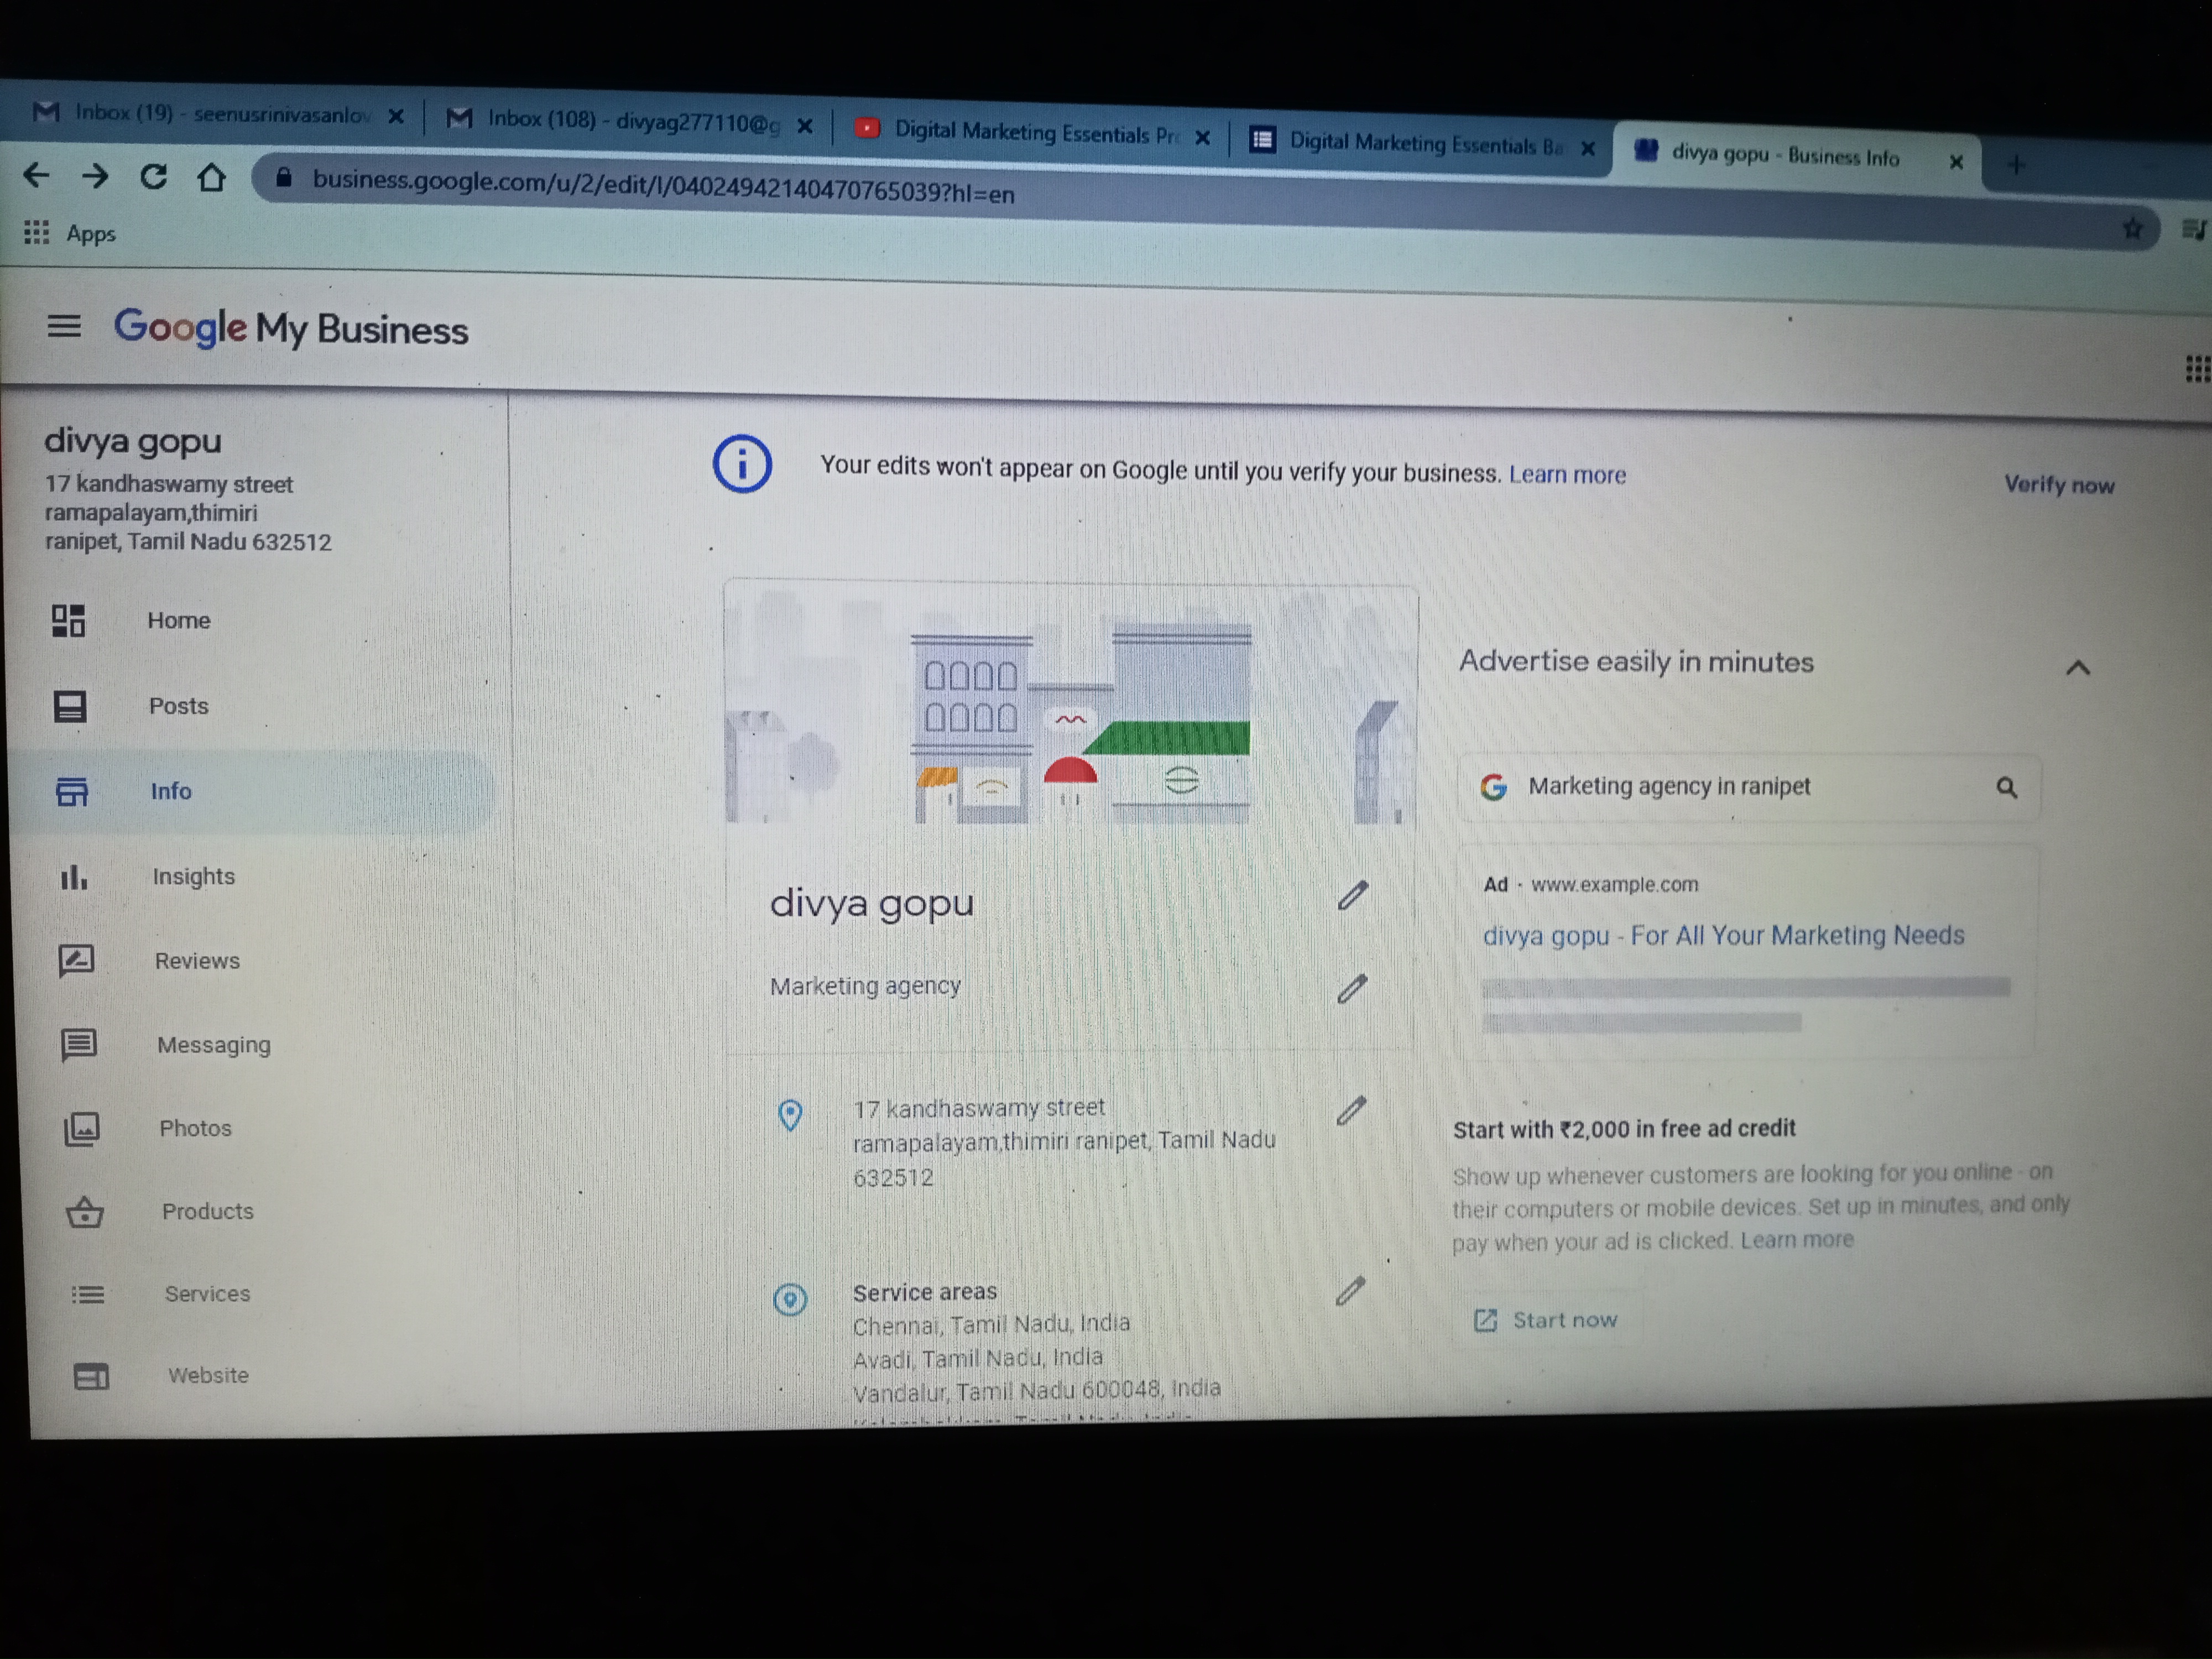The width and height of the screenshot is (2212, 1659).
Task: Open the hamburger main menu icon
Action: (x=64, y=326)
